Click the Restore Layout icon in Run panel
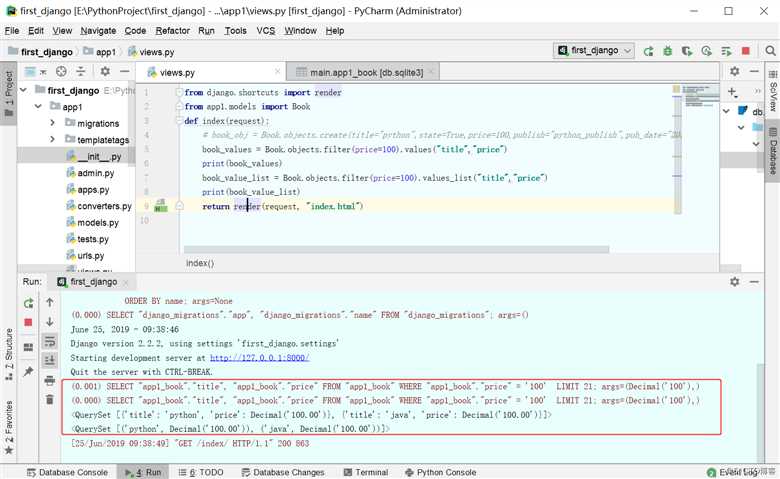The width and height of the screenshot is (780, 479). coord(28,347)
